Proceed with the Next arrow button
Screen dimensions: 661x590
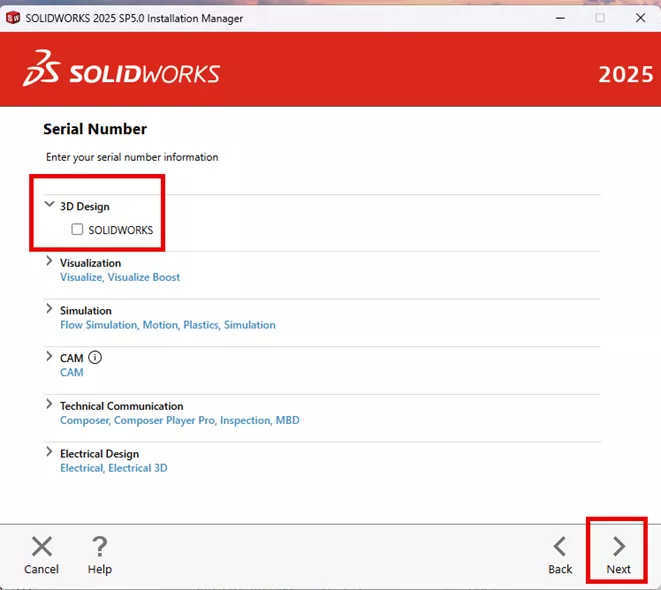[x=618, y=547]
